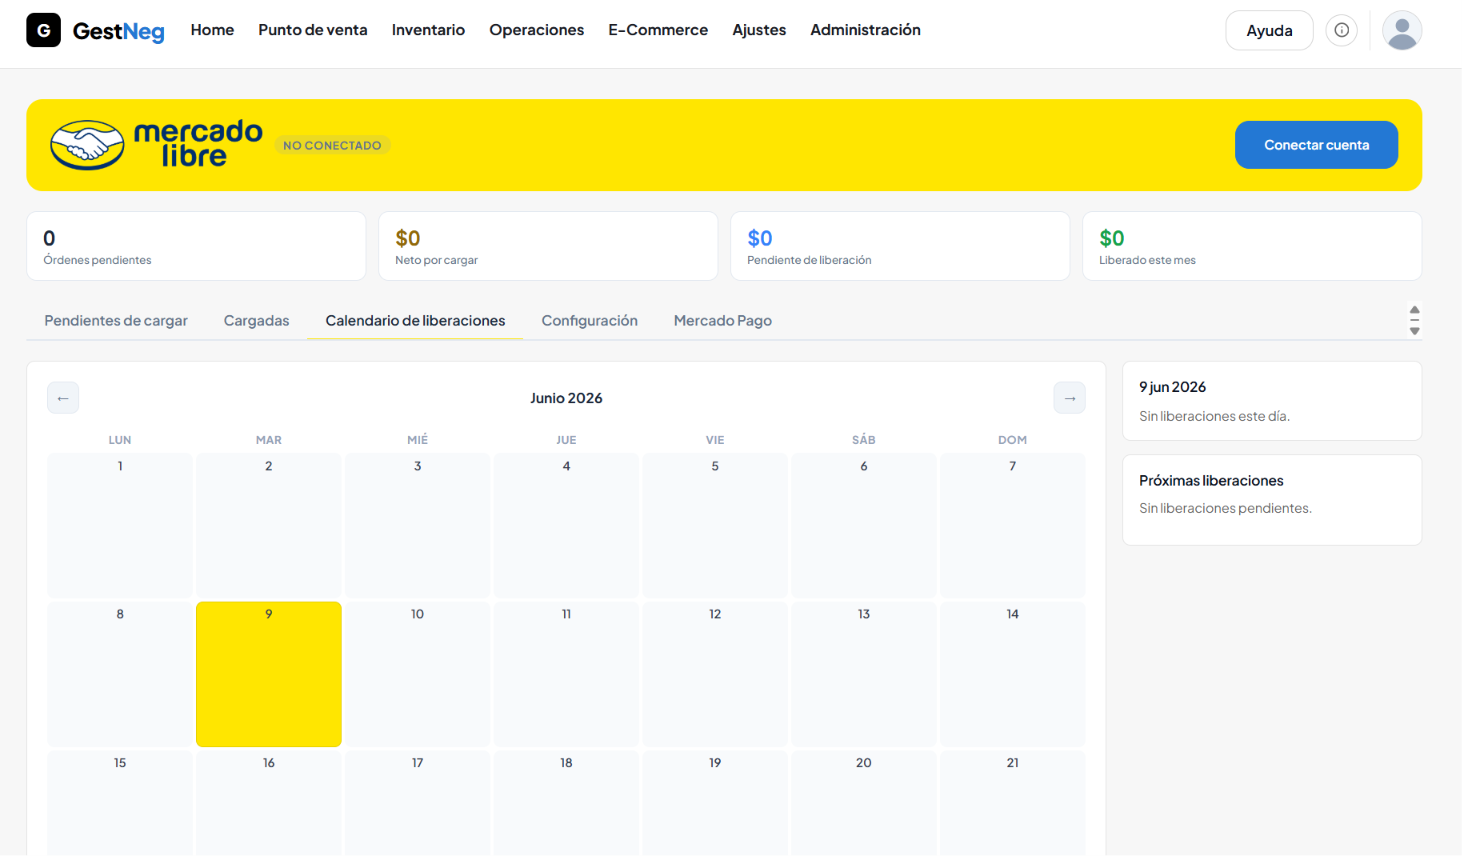Open the user avatar profile
This screenshot has height=856, width=1462.
pyautogui.click(x=1402, y=30)
